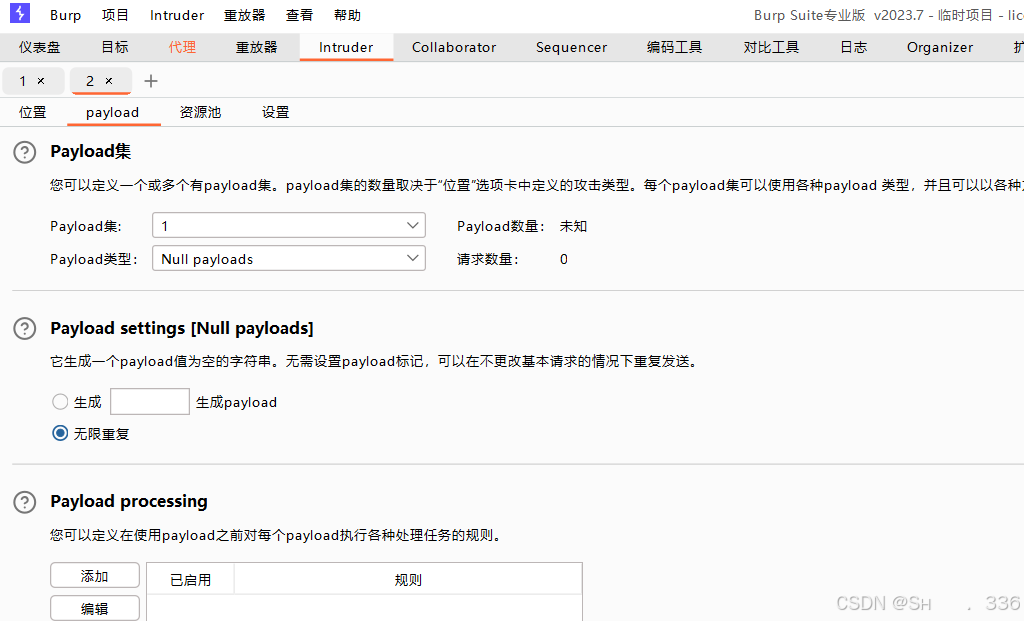The width and height of the screenshot is (1024, 621).
Task: Expand the Payload类型 Null payloads dropdown
Action: [x=289, y=258]
